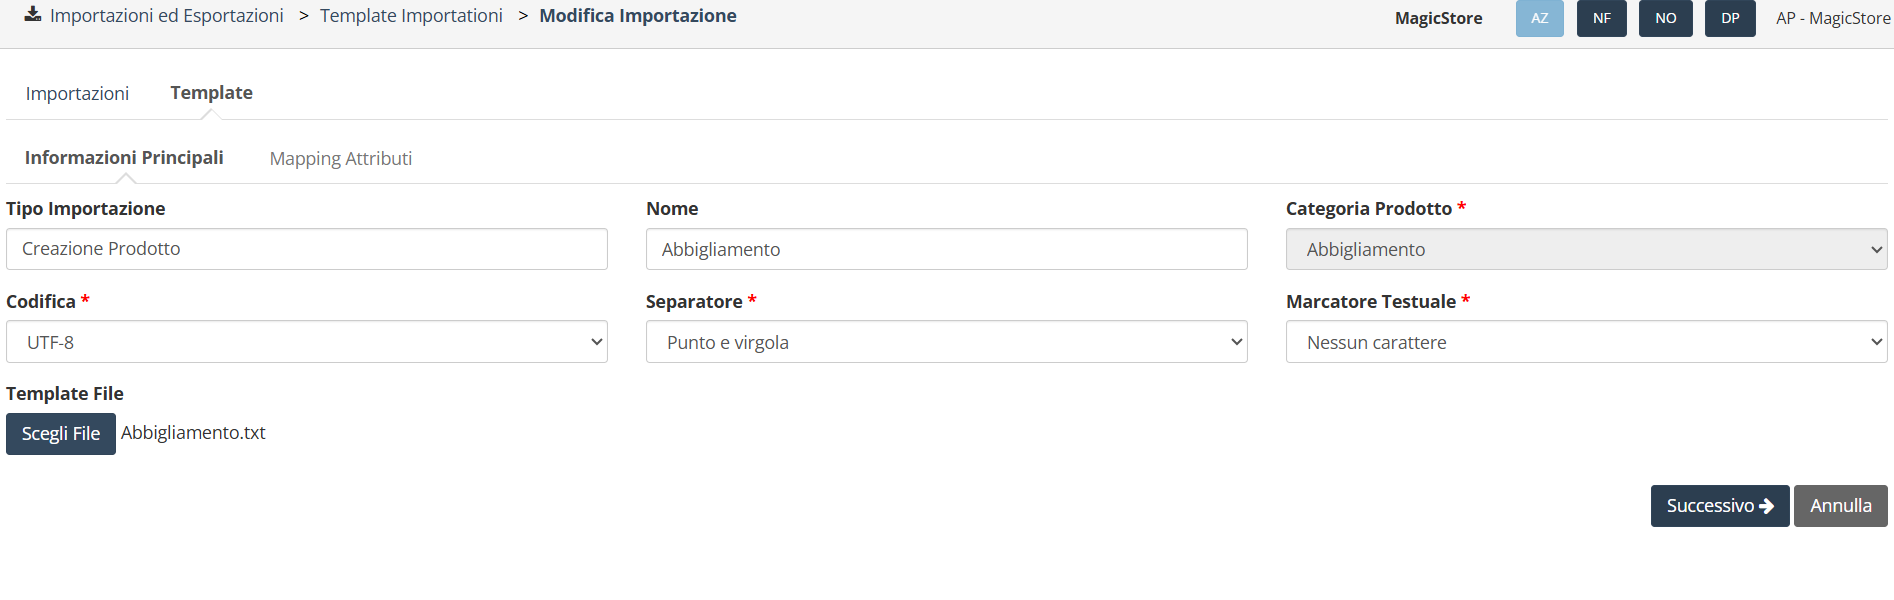Select the NO badge button
The height and width of the screenshot is (600, 1894).
(1665, 18)
